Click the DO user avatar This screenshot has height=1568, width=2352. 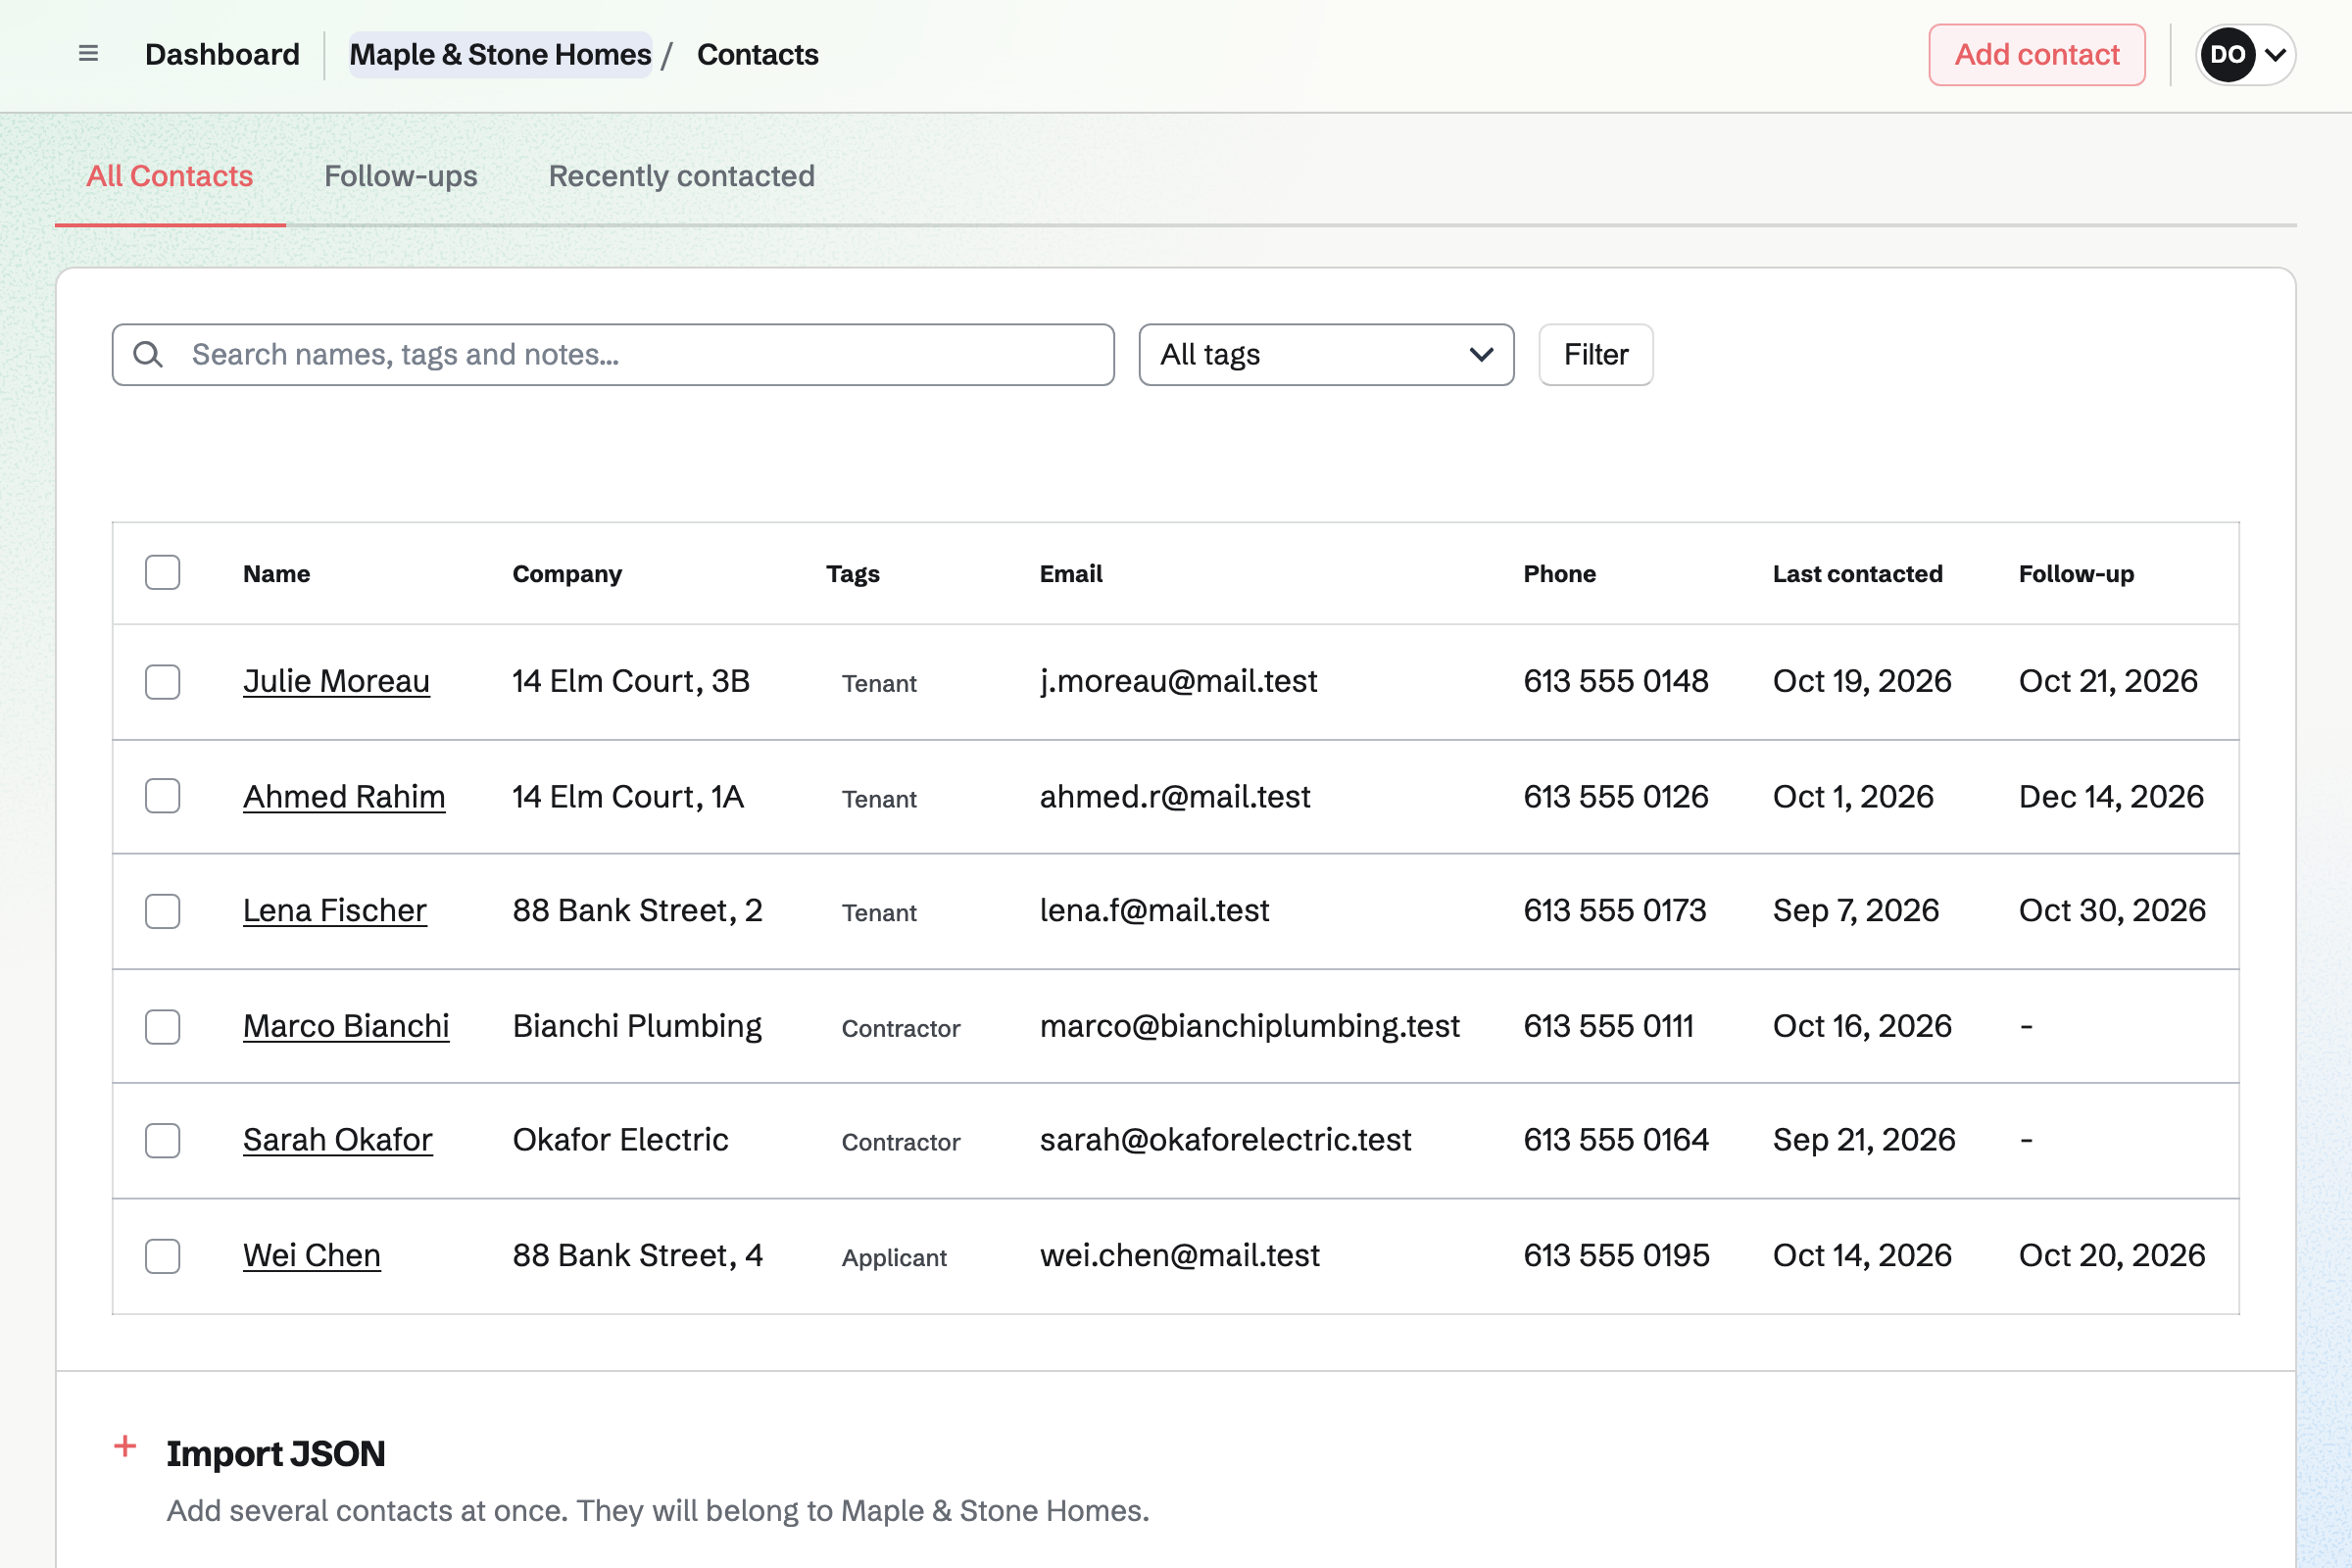(2227, 55)
